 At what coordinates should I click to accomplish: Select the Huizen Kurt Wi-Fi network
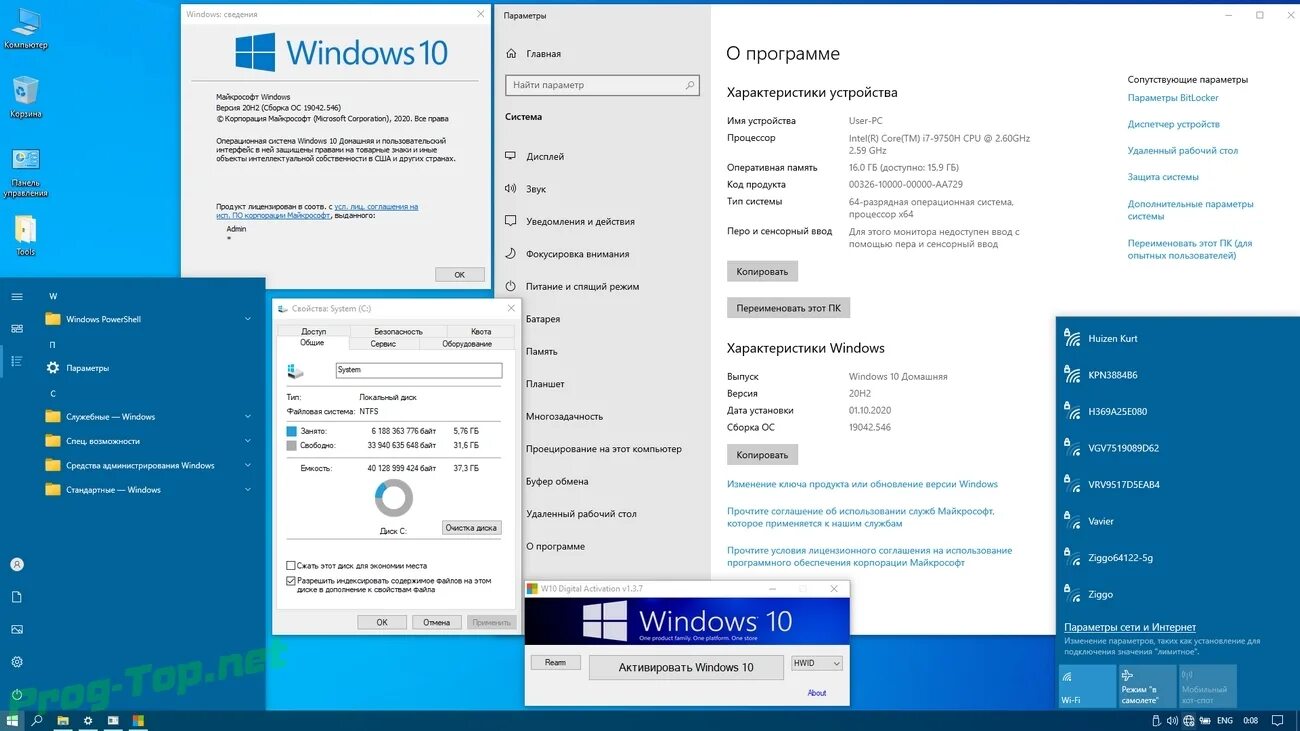point(1176,339)
